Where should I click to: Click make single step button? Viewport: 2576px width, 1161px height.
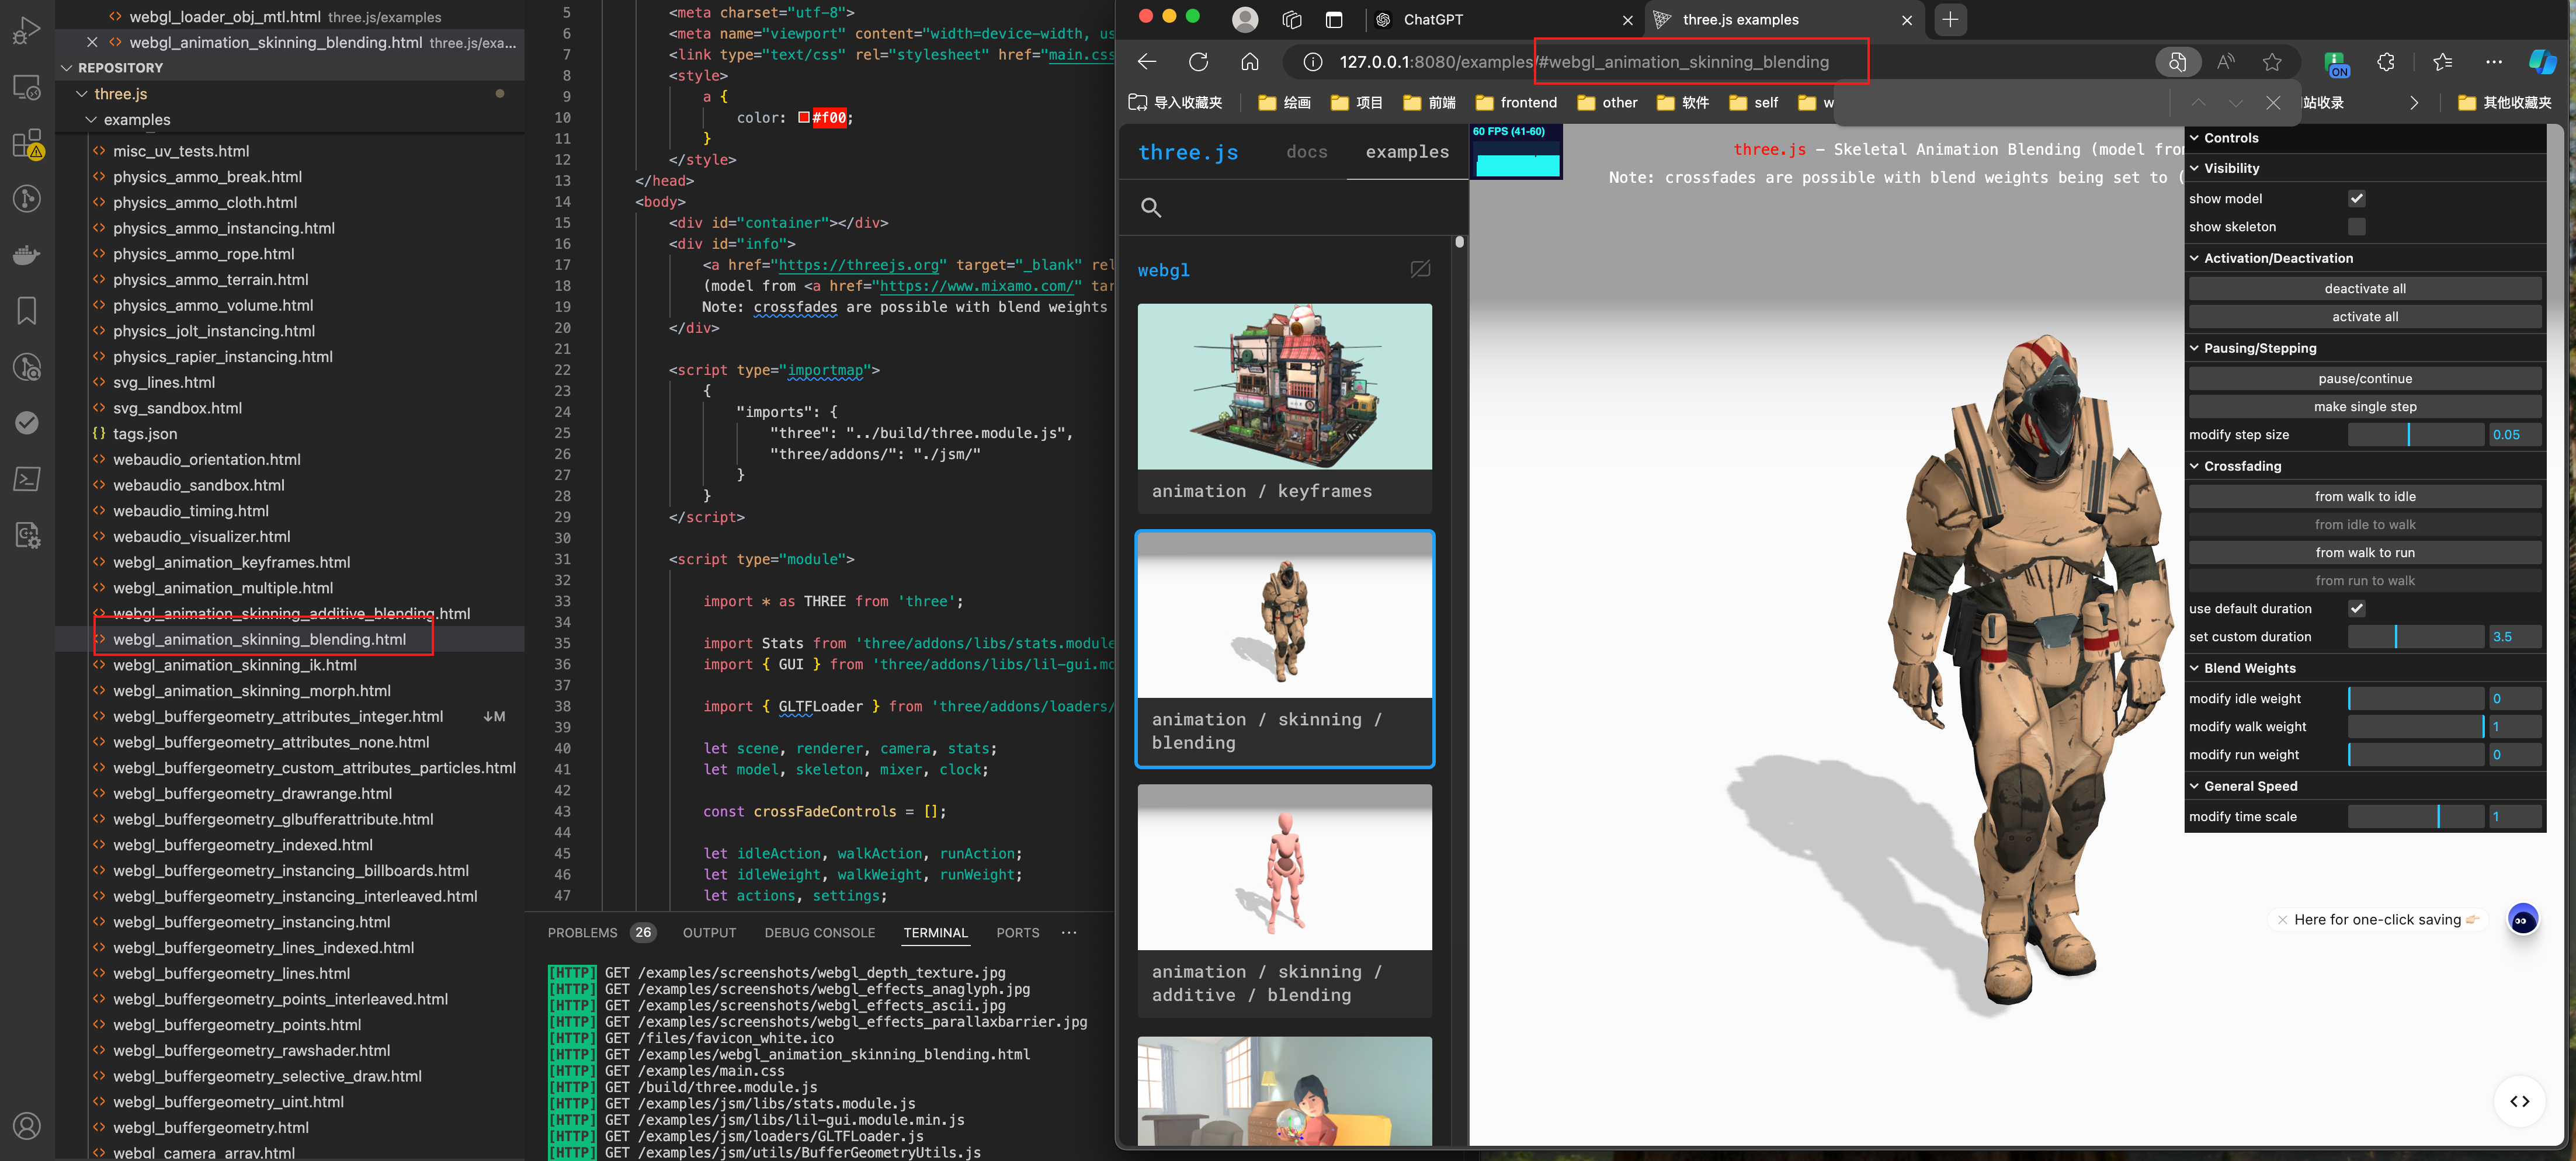pos(2365,407)
